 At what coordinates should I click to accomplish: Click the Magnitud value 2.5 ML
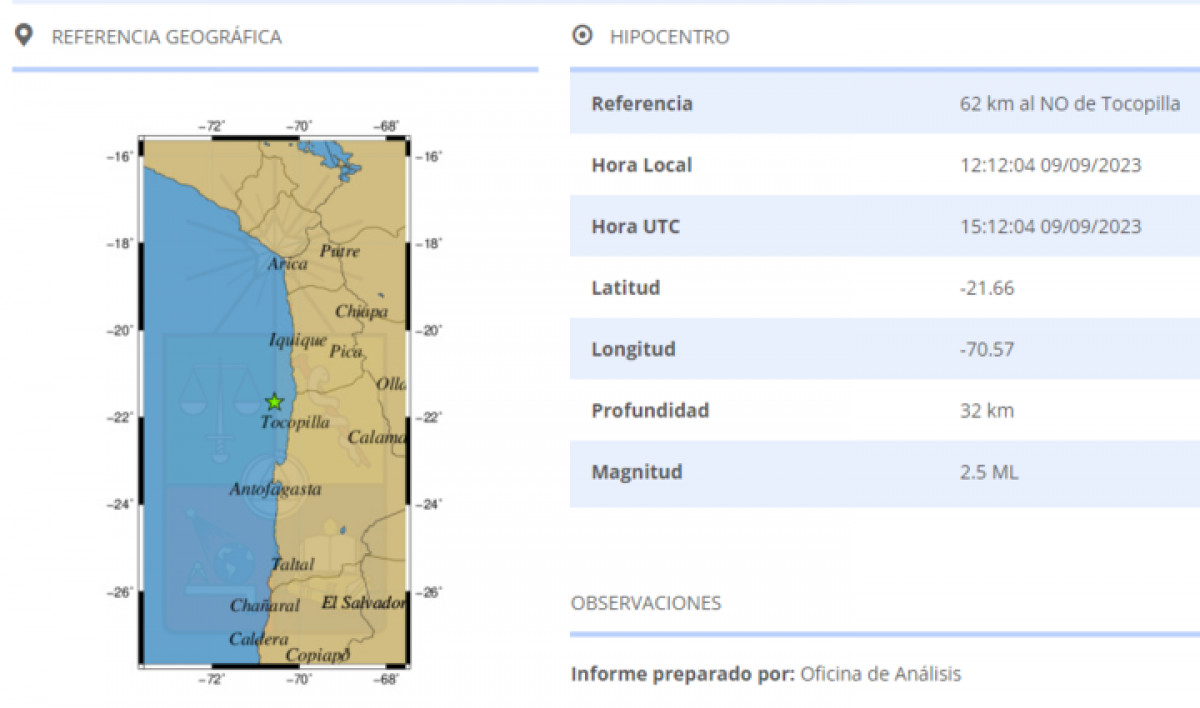(x=988, y=472)
